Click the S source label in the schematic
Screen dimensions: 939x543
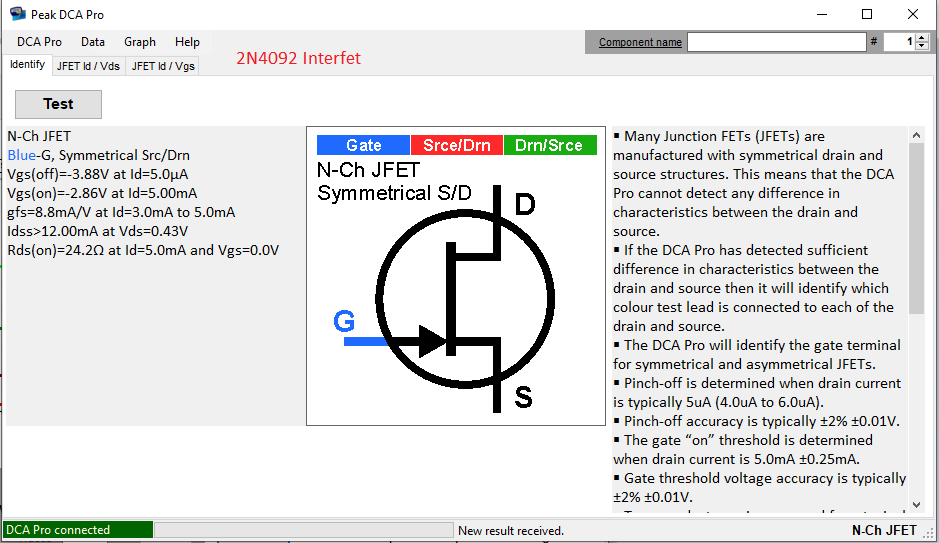click(523, 398)
